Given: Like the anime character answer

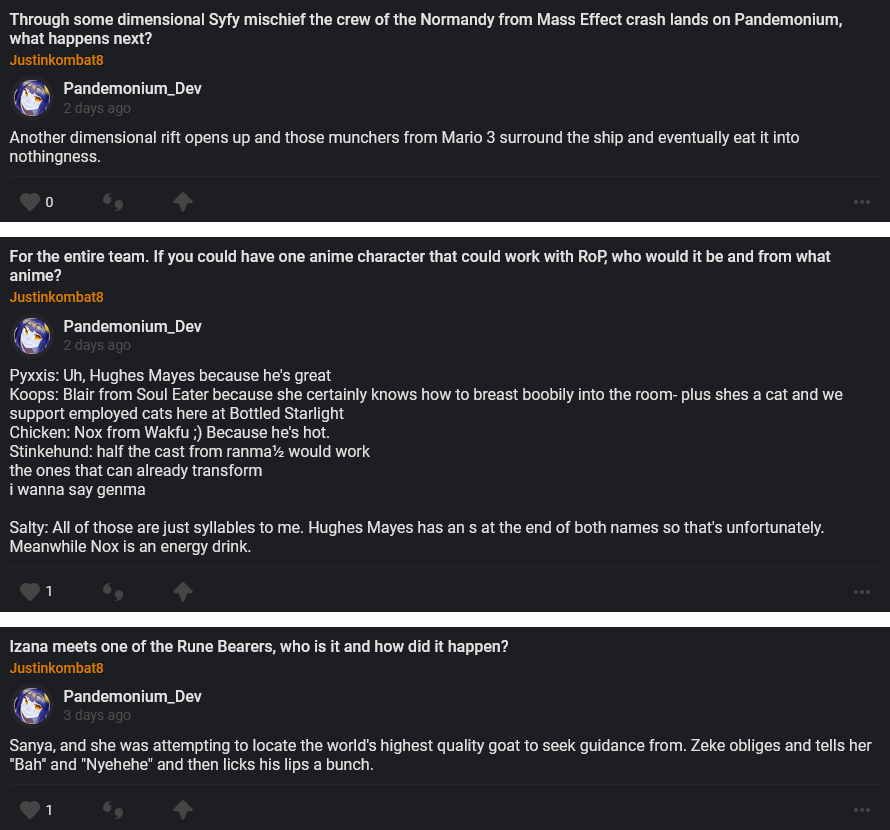Looking at the screenshot, I should click(30, 591).
